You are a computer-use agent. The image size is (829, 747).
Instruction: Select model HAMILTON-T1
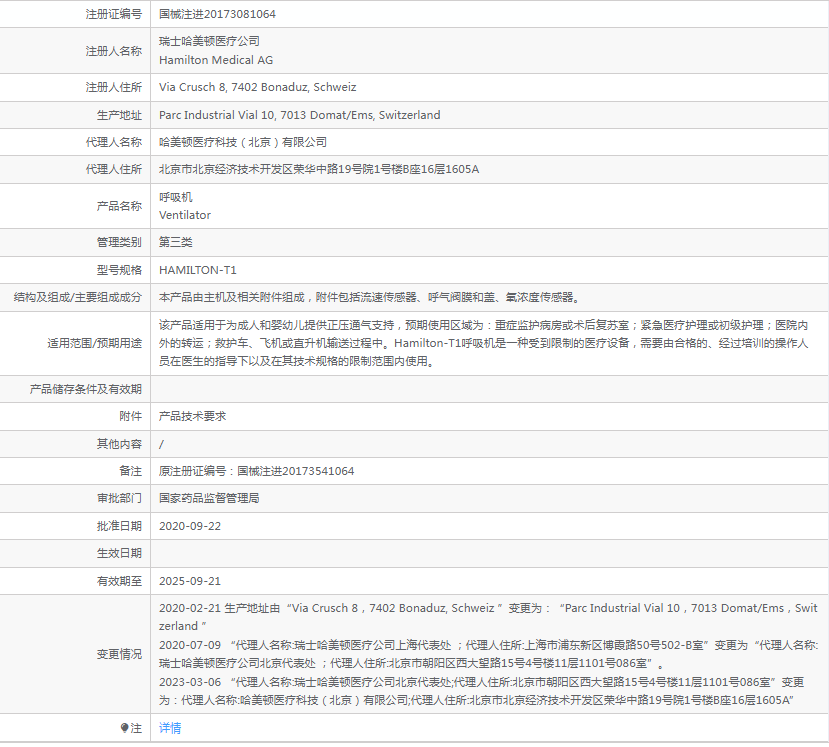(198, 270)
